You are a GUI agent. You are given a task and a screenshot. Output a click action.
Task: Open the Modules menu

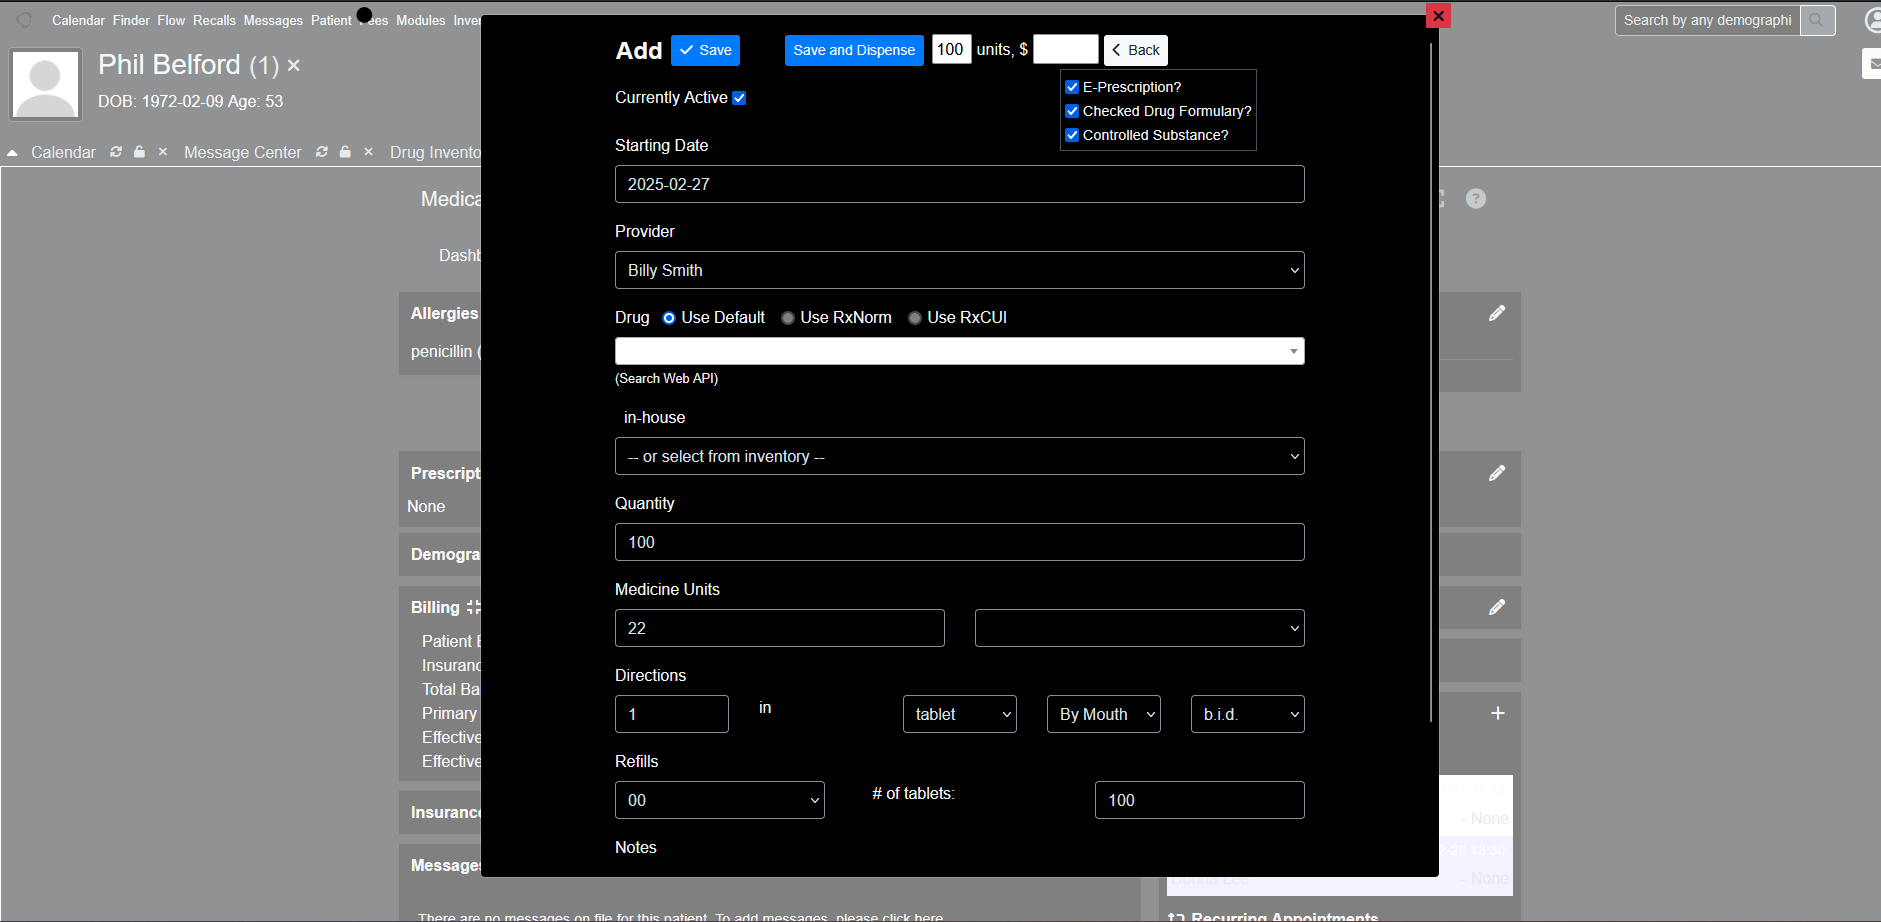click(421, 20)
